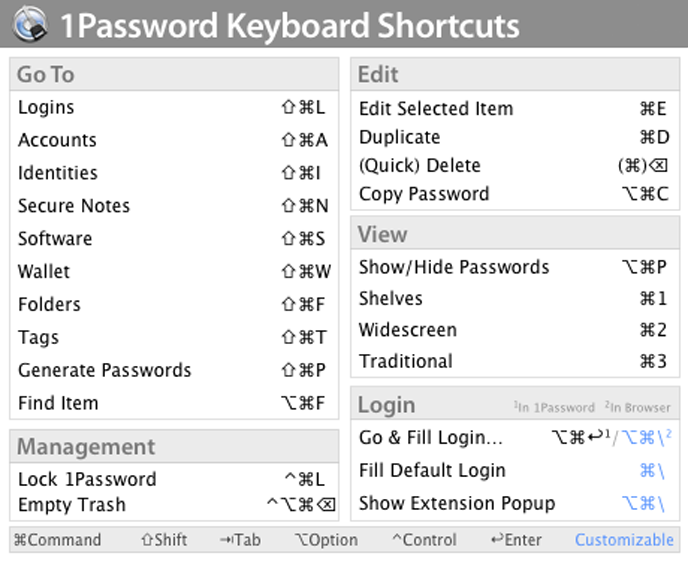Click the blue Fill Default Login shortcut
Viewport: 688px width, 562px height.
click(x=656, y=470)
